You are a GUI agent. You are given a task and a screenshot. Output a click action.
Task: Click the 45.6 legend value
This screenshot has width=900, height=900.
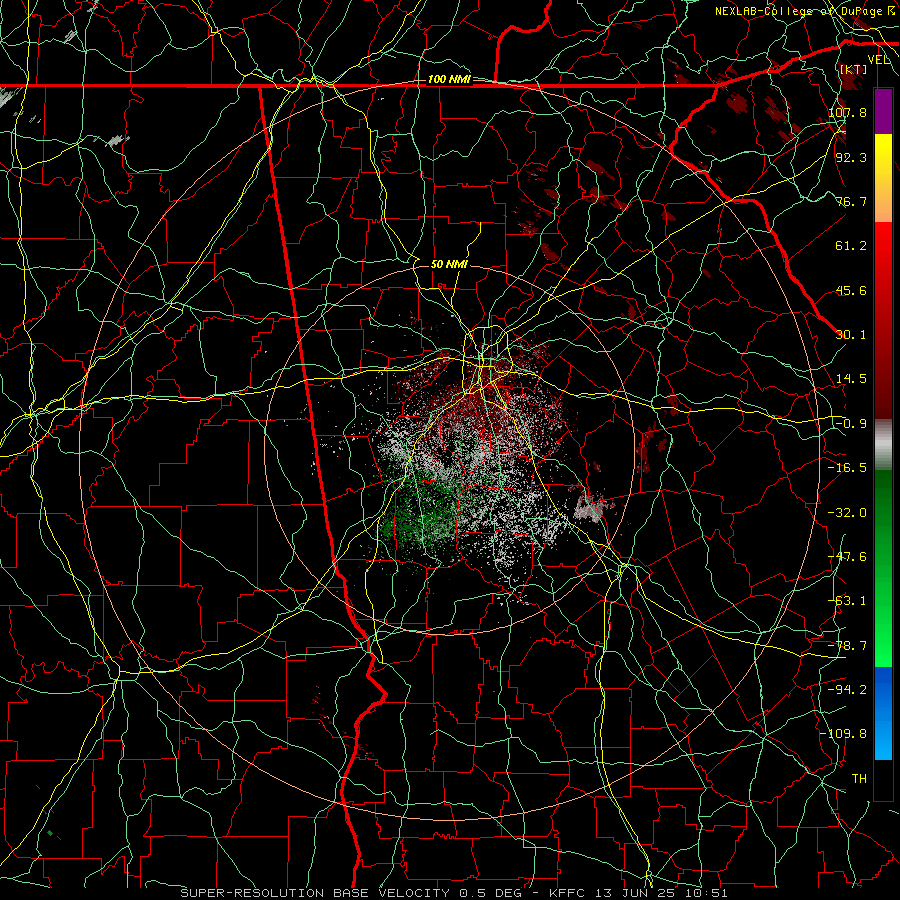[851, 290]
